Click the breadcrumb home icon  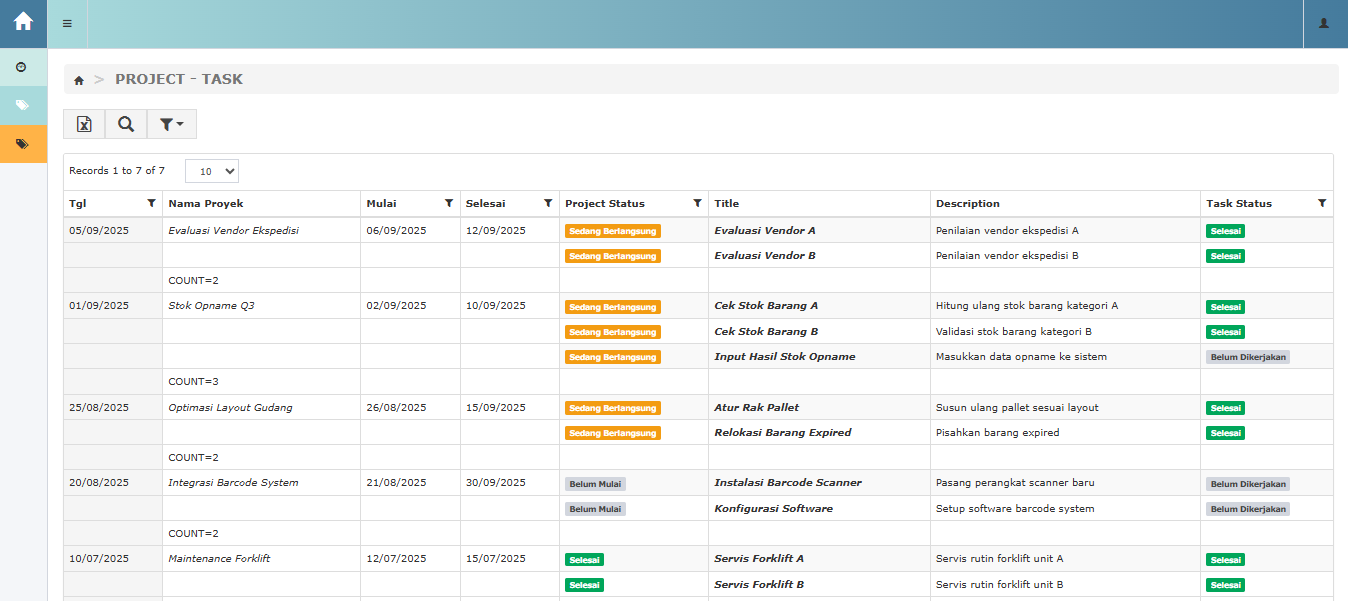click(79, 80)
